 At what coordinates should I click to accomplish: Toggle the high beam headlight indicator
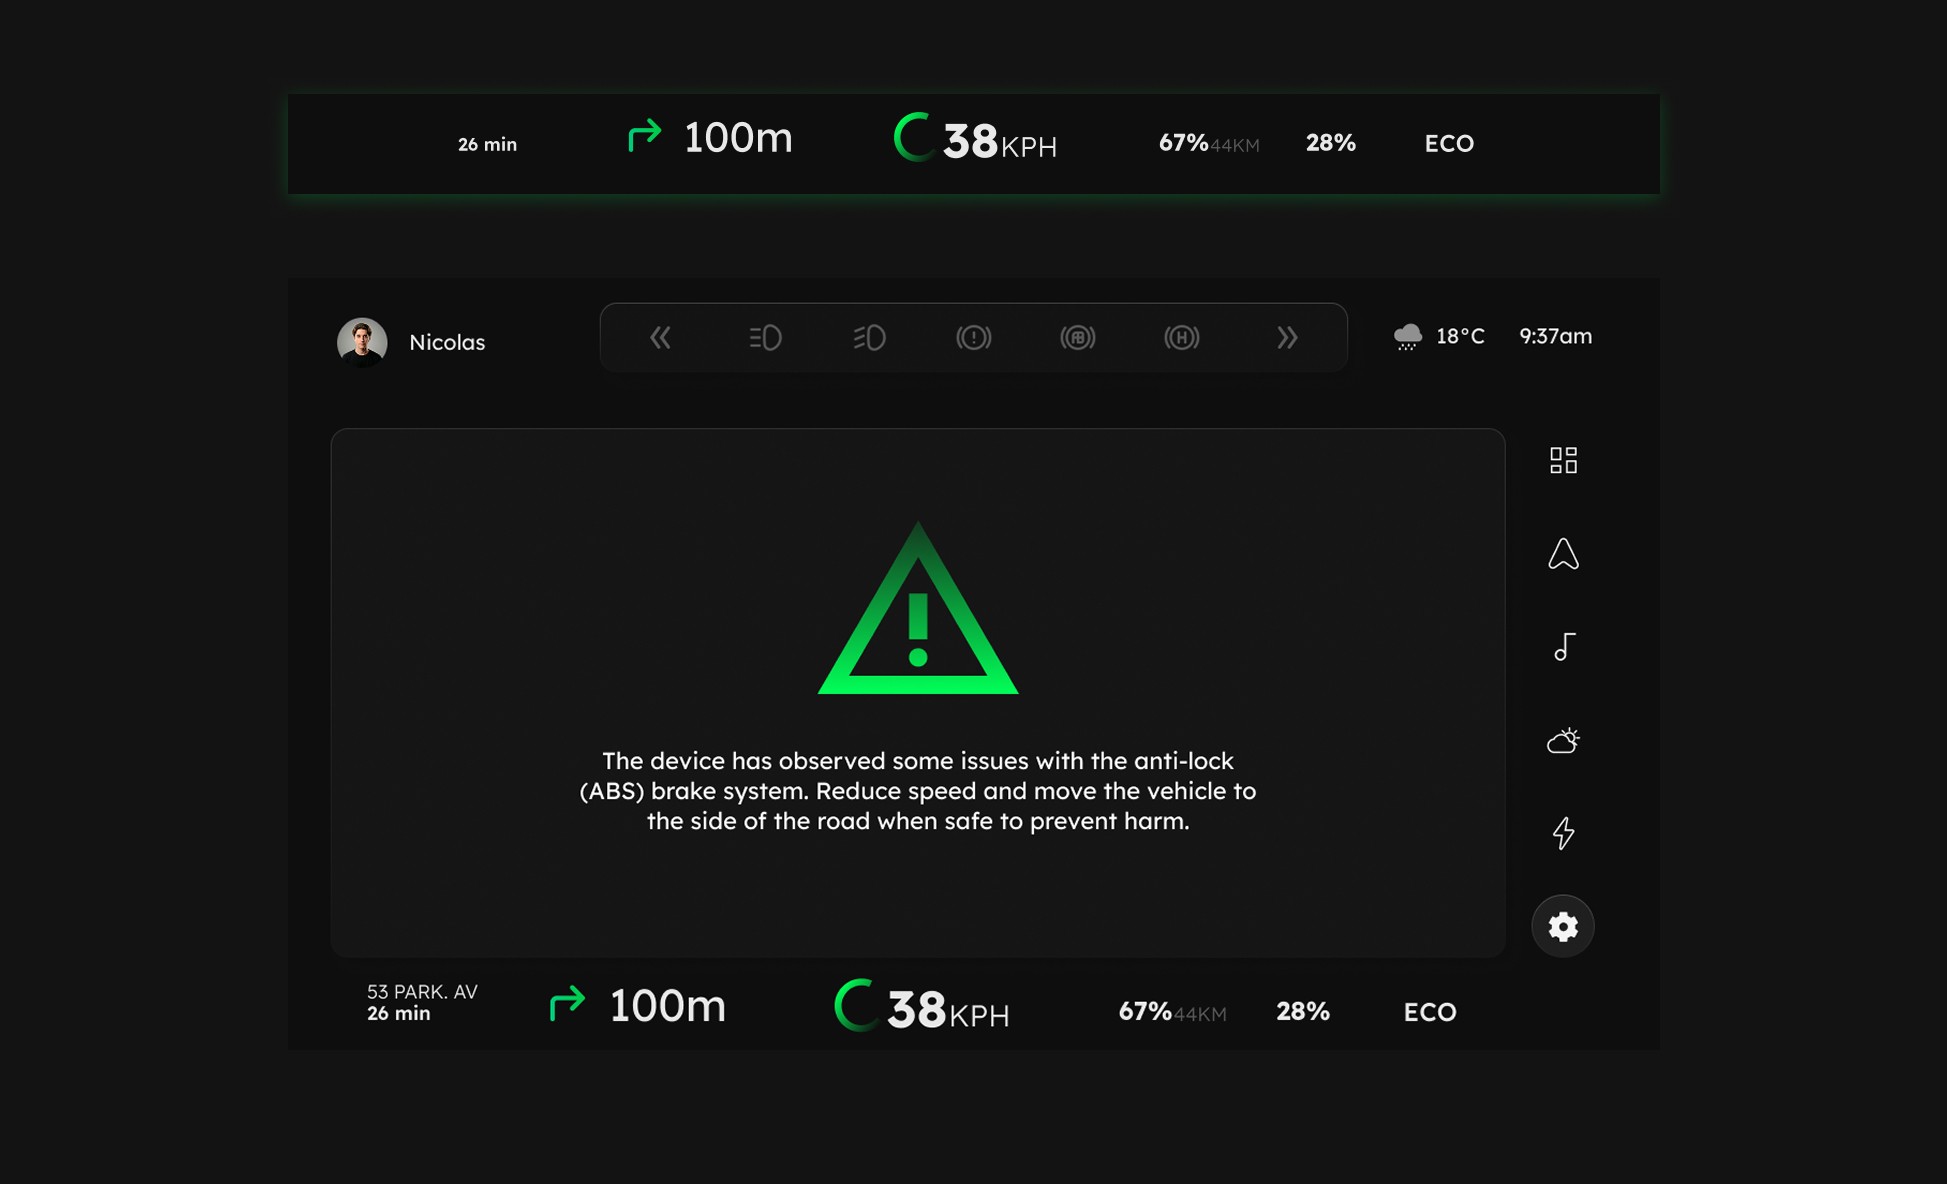(x=765, y=338)
